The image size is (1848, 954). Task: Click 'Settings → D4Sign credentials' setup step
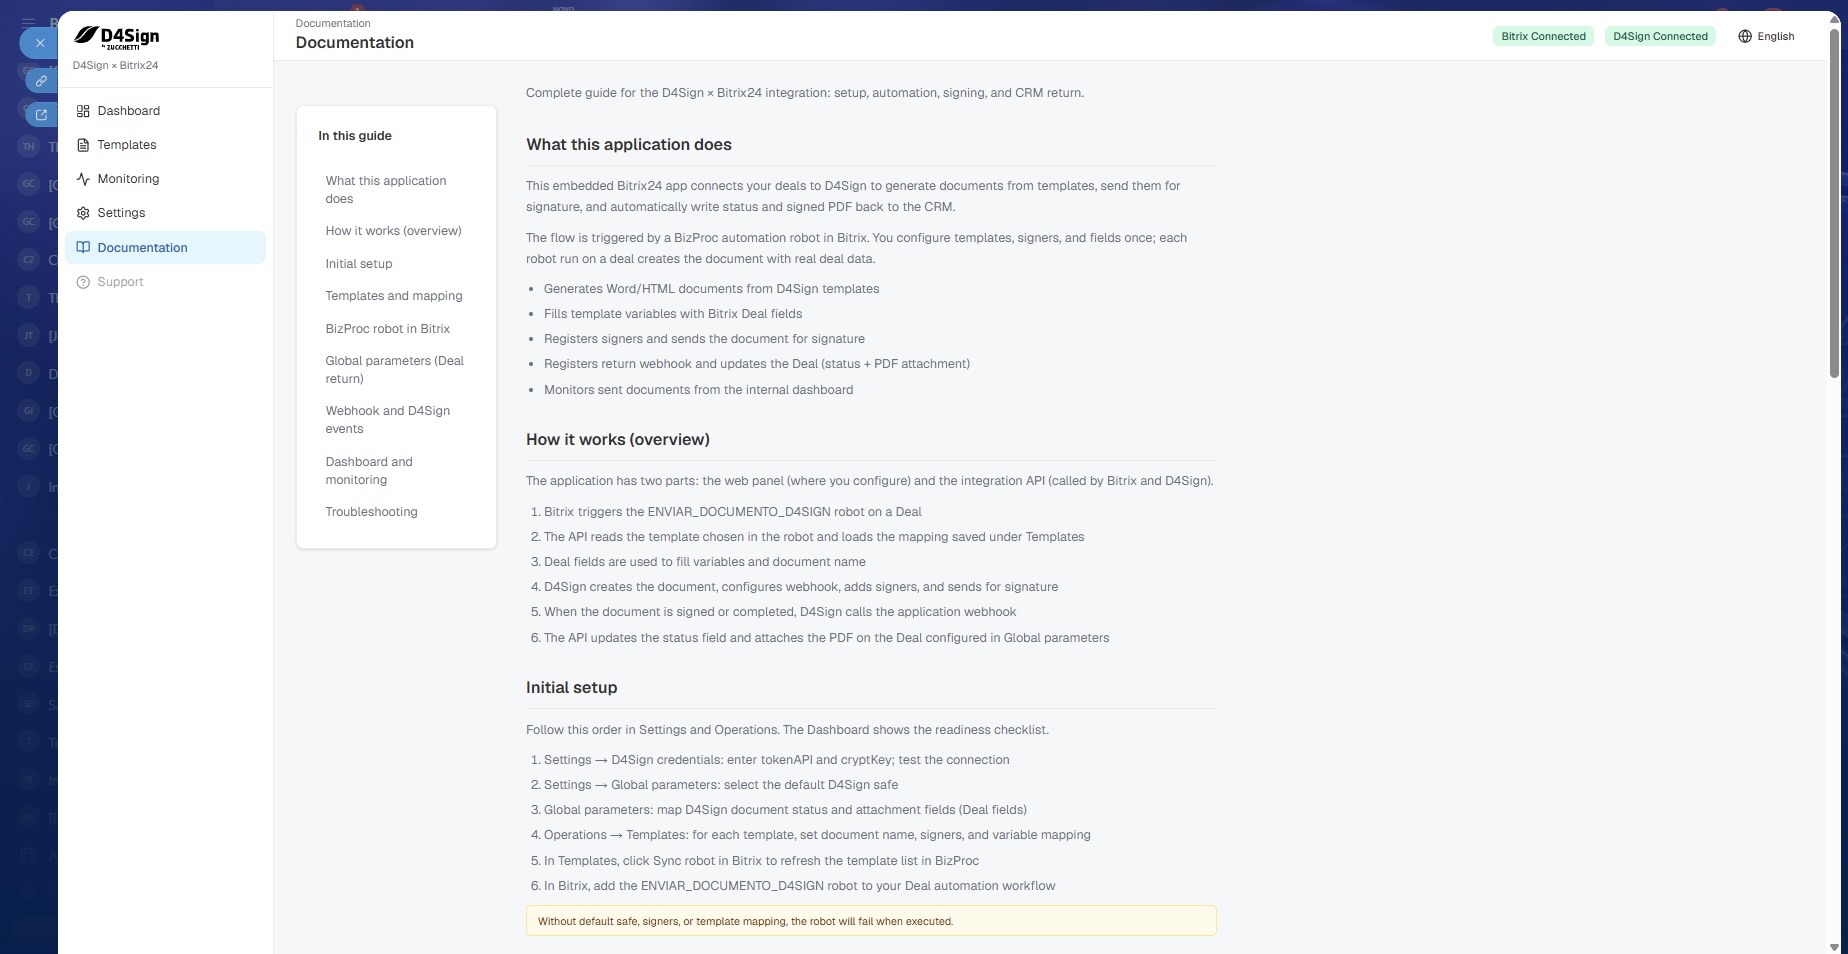(777, 760)
